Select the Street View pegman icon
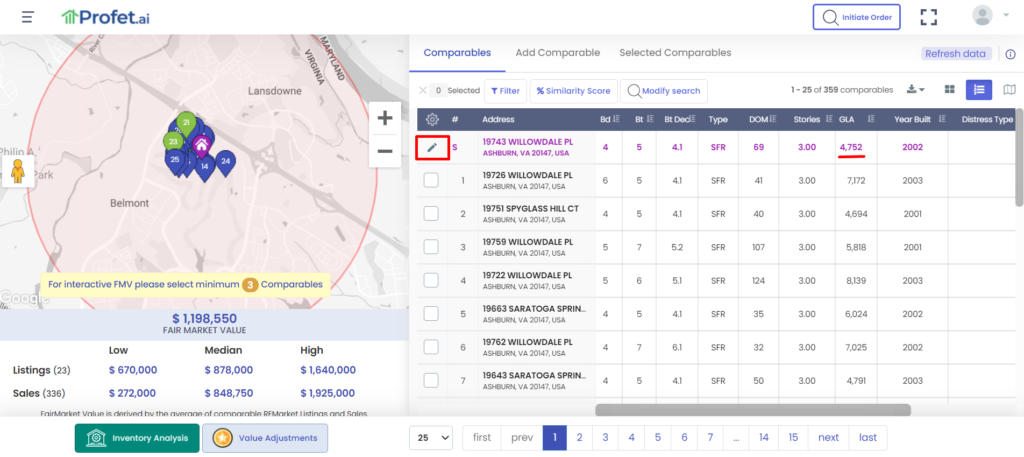 [x=18, y=171]
